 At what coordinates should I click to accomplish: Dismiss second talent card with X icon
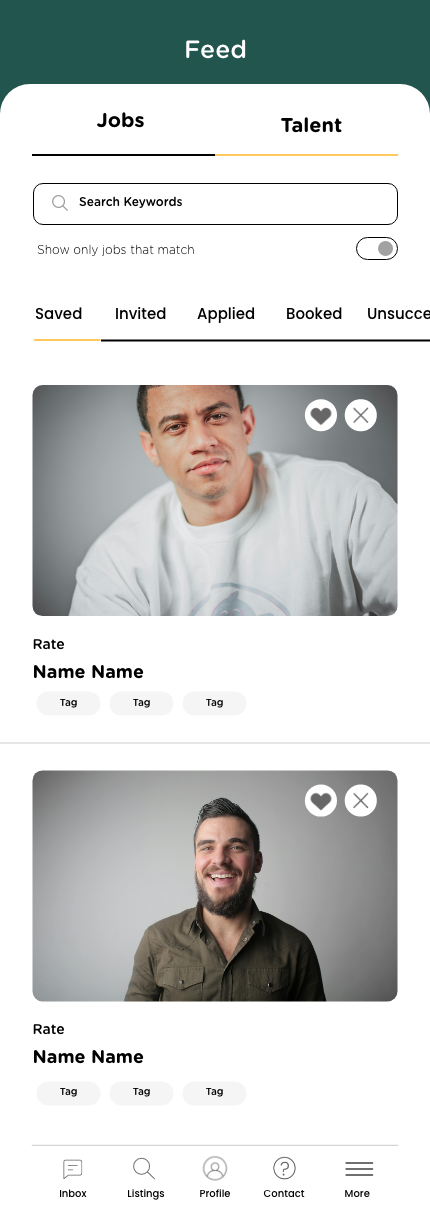click(x=361, y=800)
